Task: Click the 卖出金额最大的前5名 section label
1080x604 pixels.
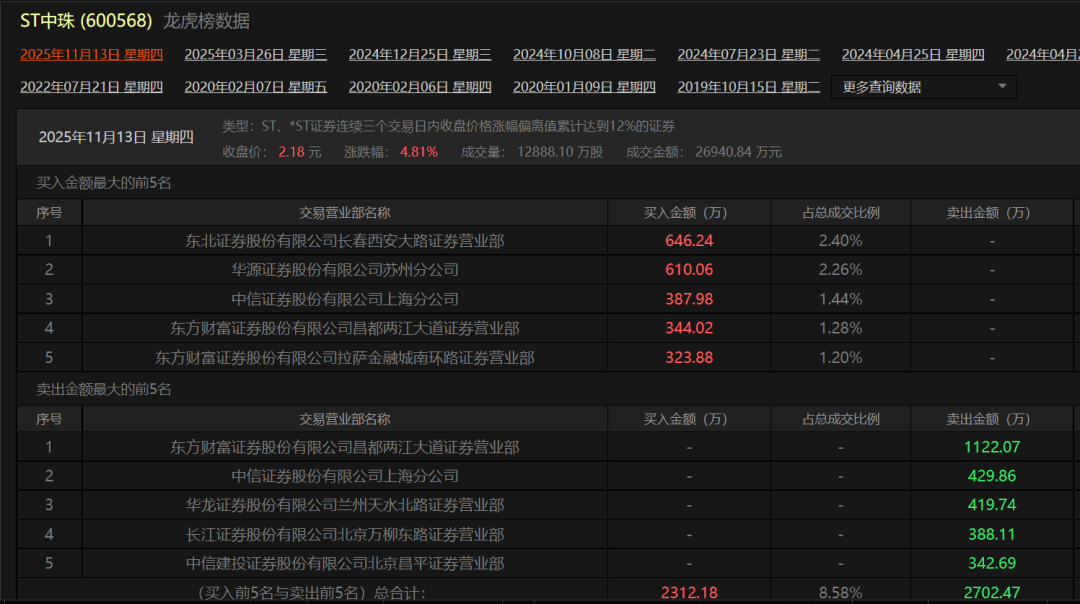Action: pyautogui.click(x=104, y=390)
